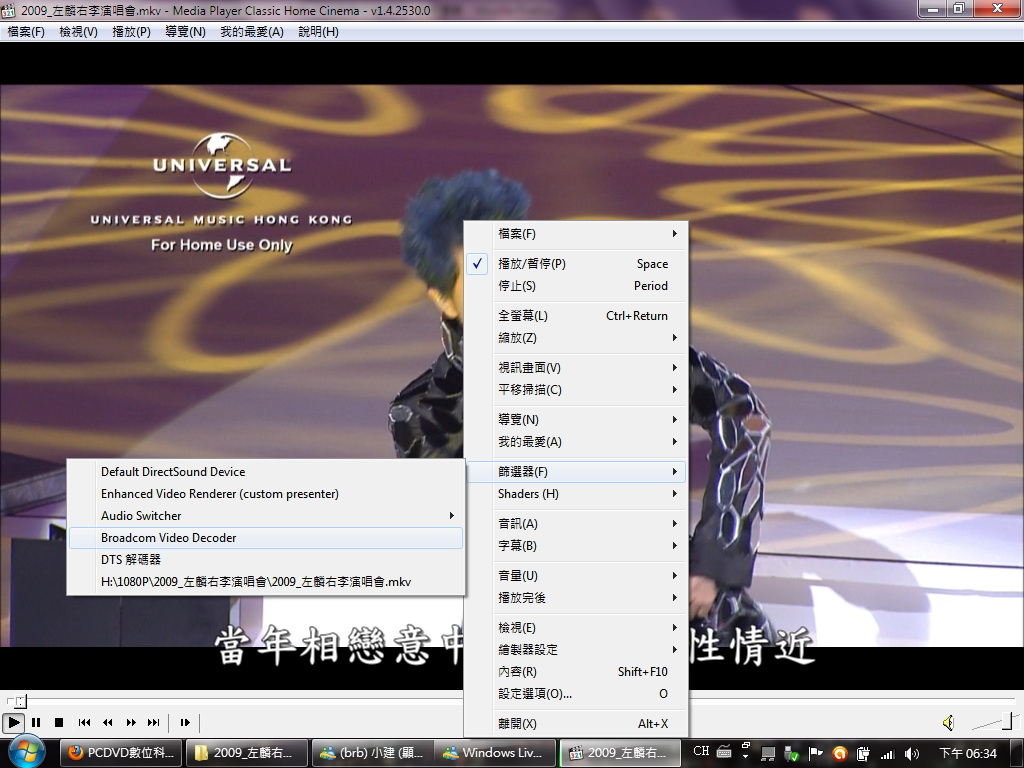Choose 停止(S) in the context menu
The height and width of the screenshot is (768, 1024).
(x=576, y=285)
